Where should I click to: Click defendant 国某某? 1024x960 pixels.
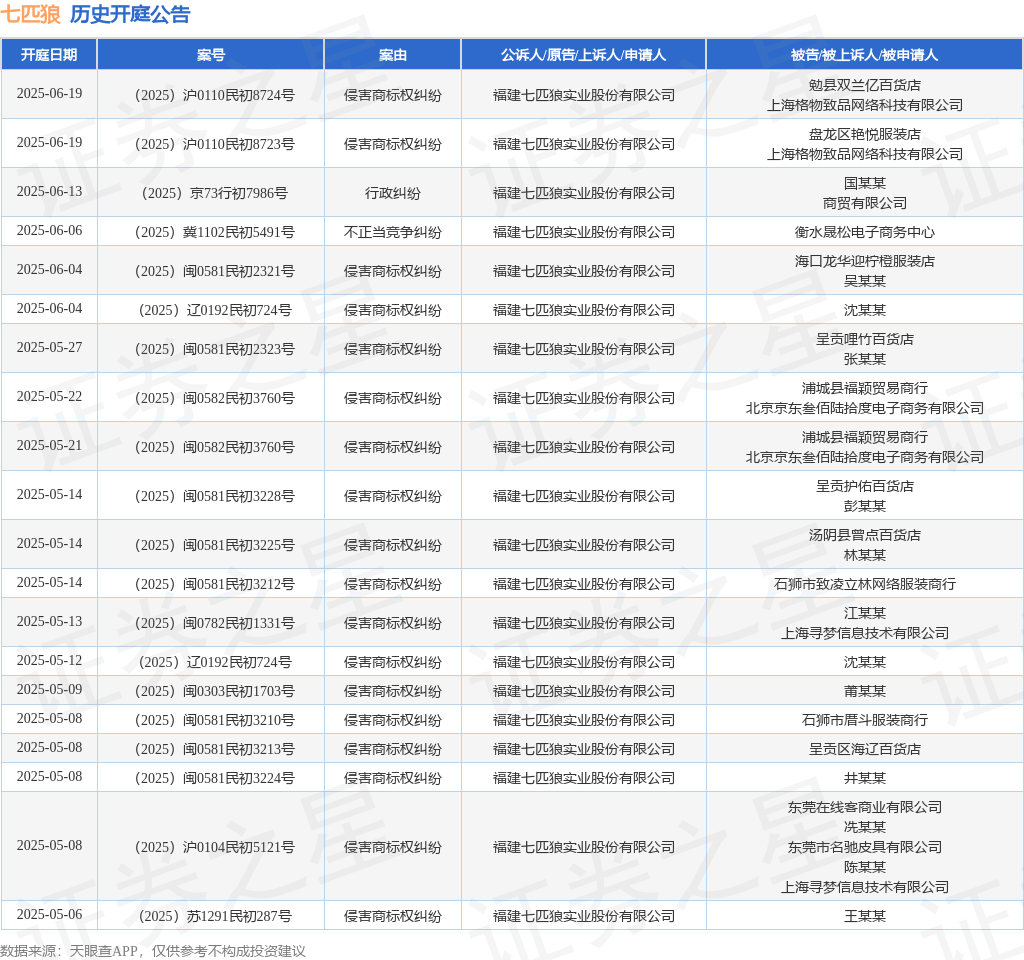[865, 184]
